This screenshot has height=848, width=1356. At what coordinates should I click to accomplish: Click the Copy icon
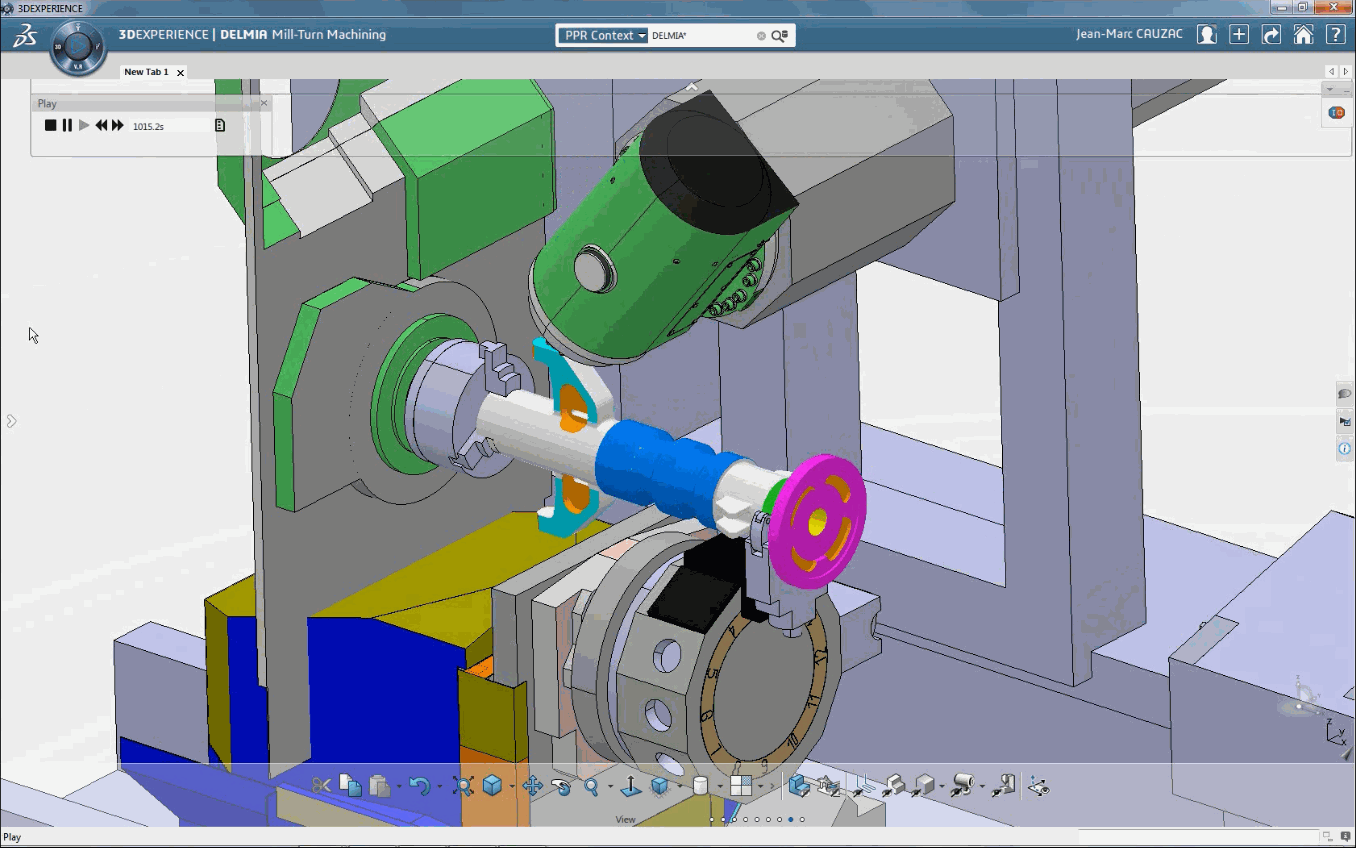350,786
